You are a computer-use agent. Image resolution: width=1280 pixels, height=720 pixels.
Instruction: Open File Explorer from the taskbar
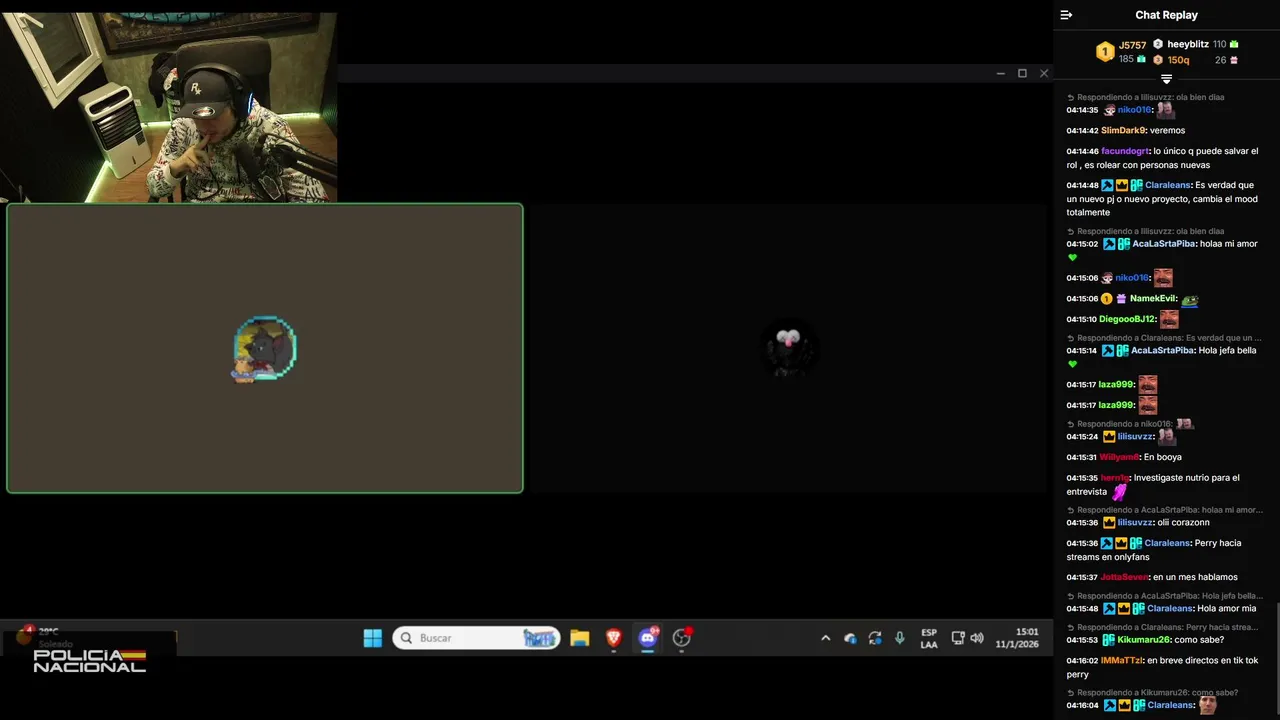[580, 638]
